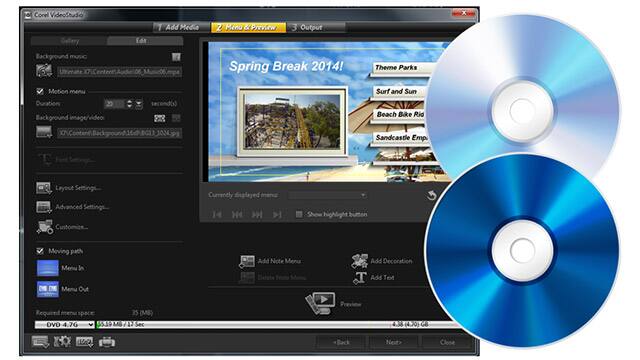Click Add Note Menu icon

pyautogui.click(x=247, y=261)
